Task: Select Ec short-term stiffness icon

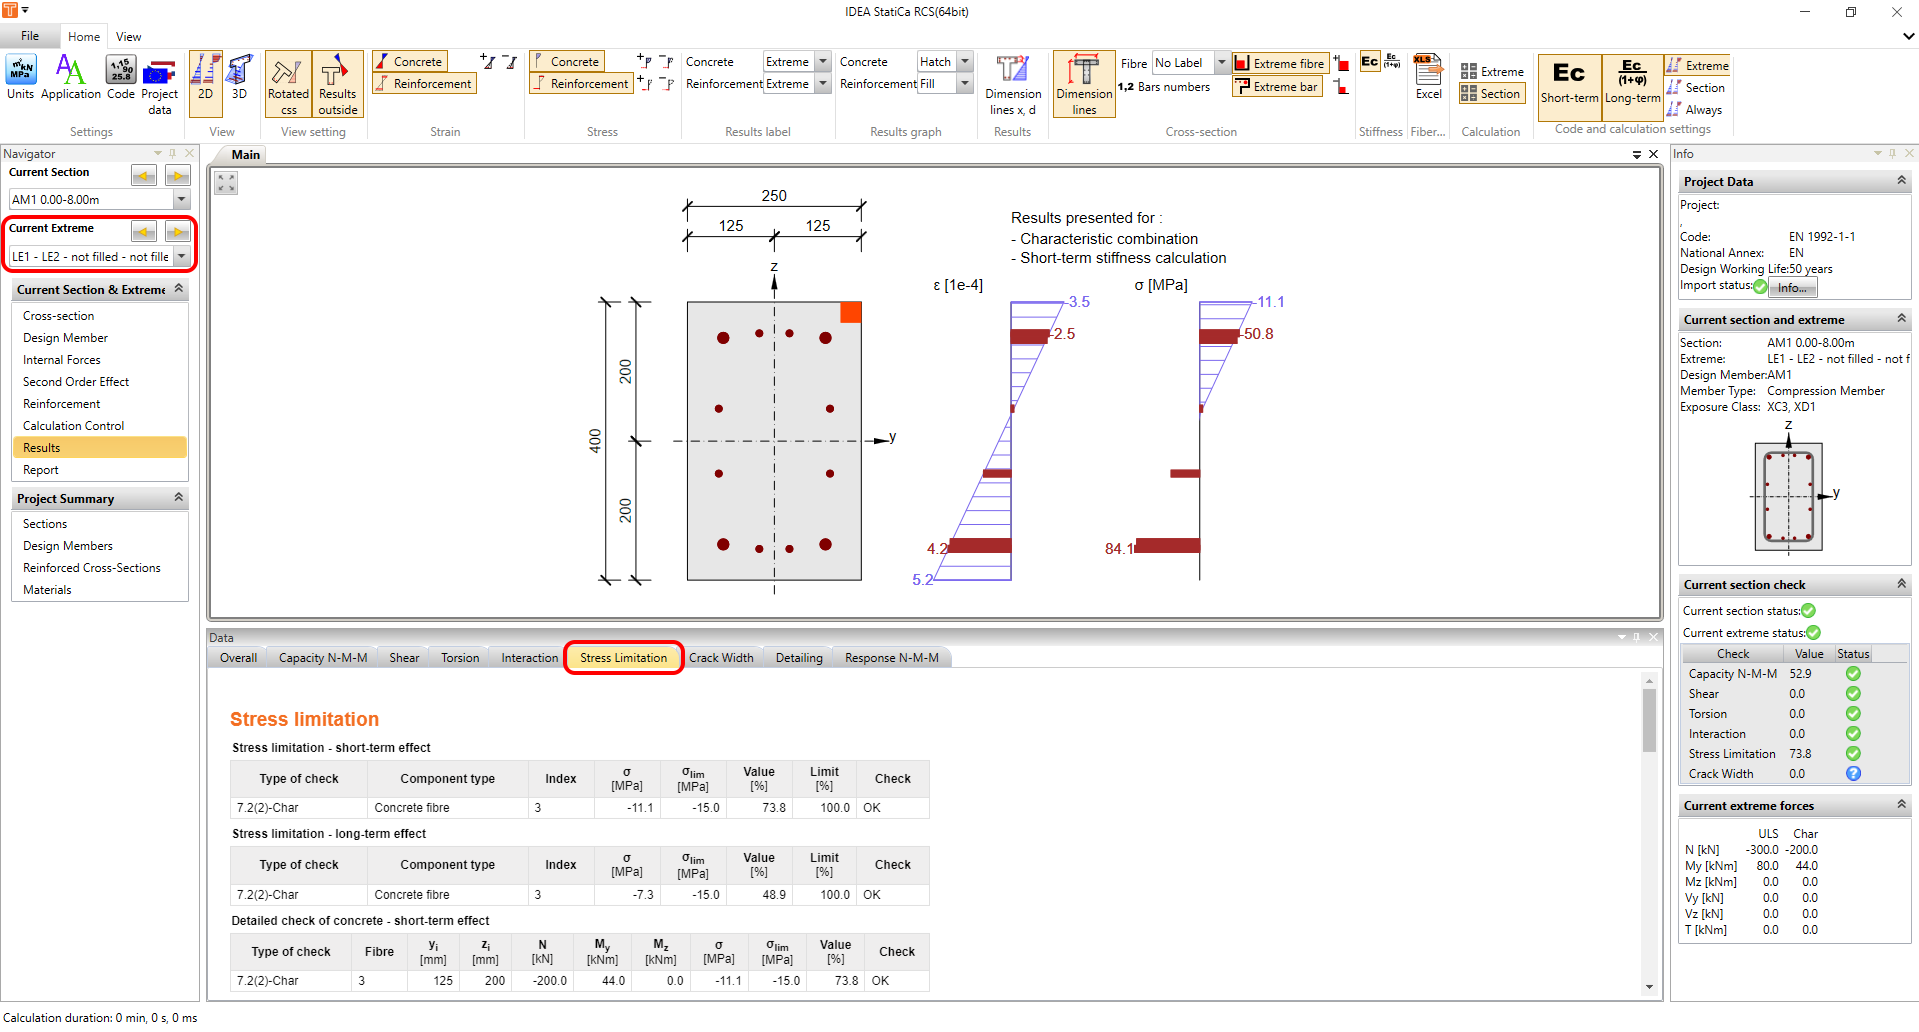Action: [1370, 62]
